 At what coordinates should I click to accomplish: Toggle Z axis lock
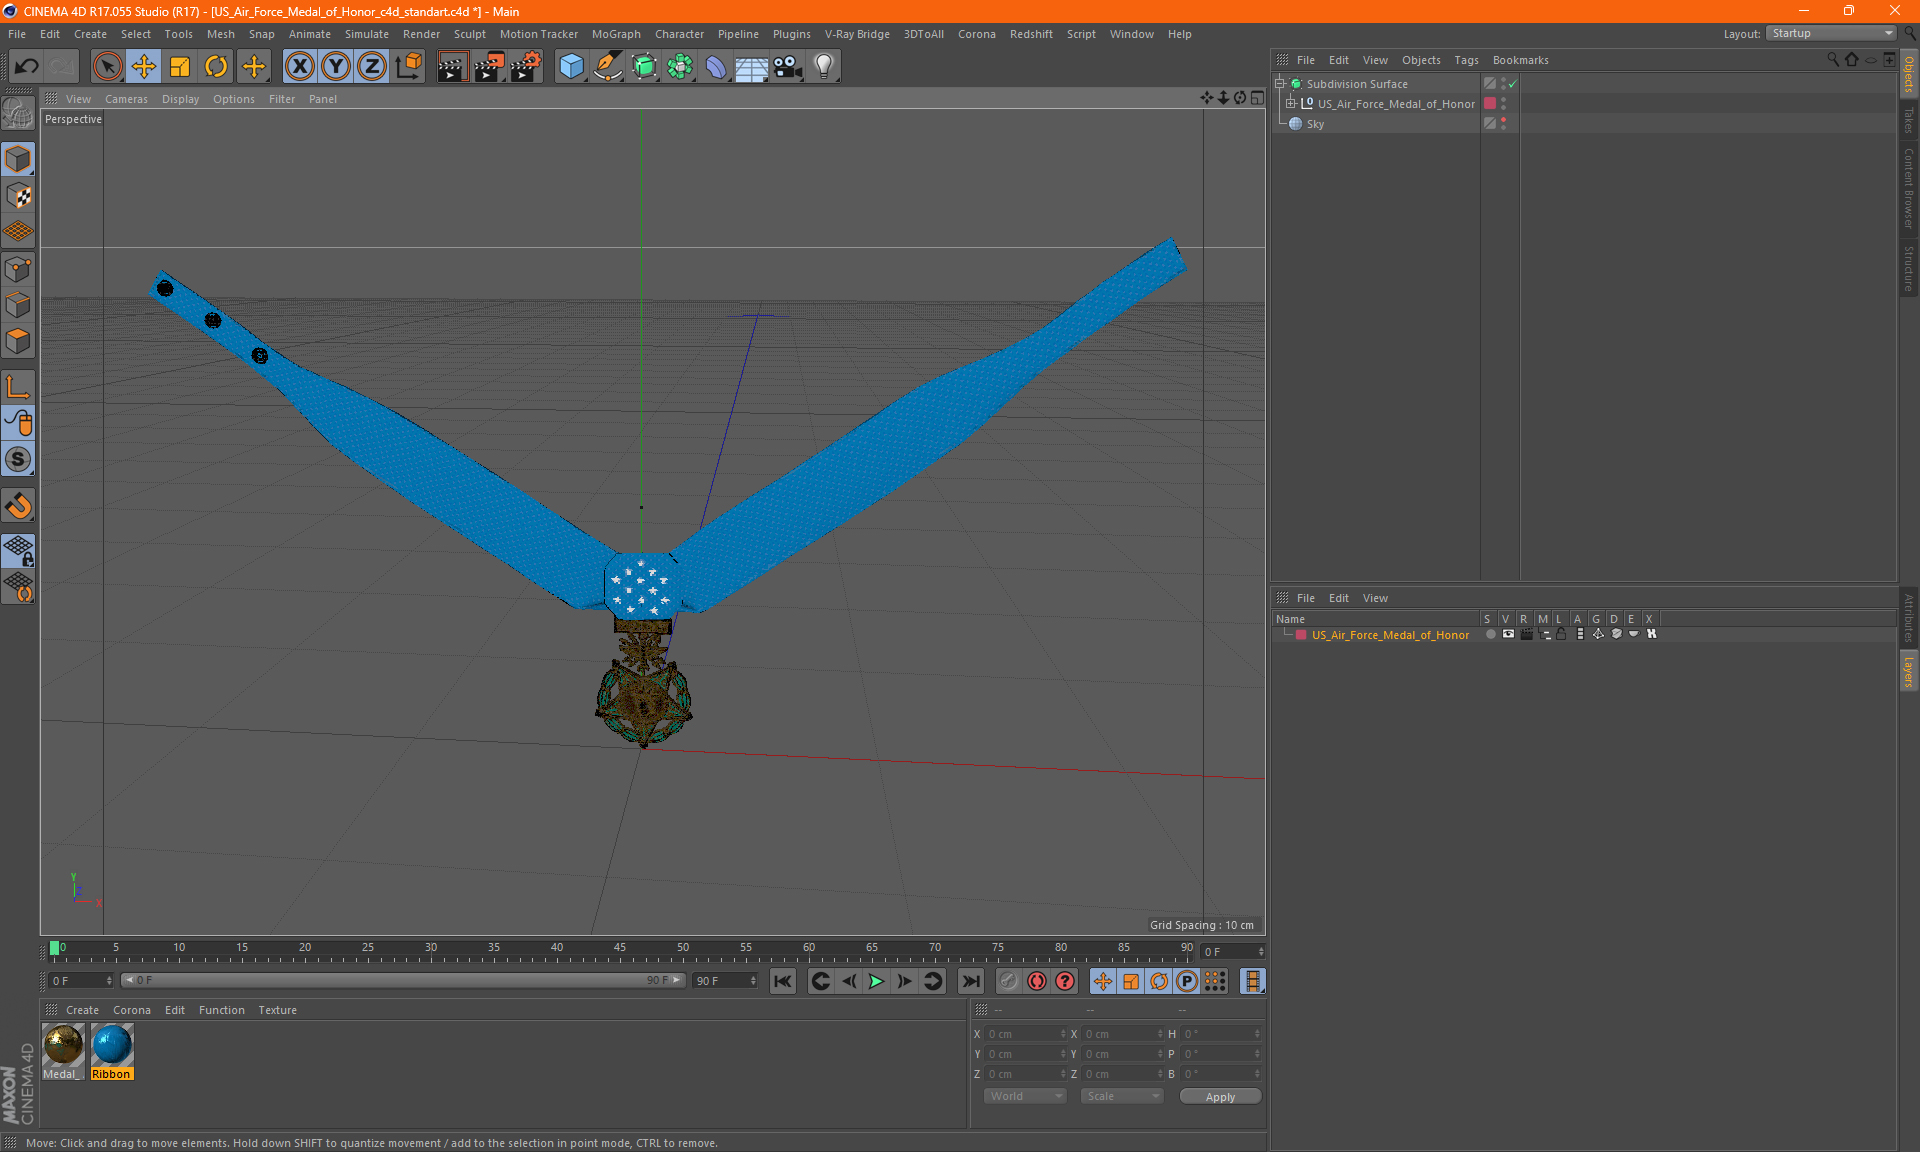[372, 67]
